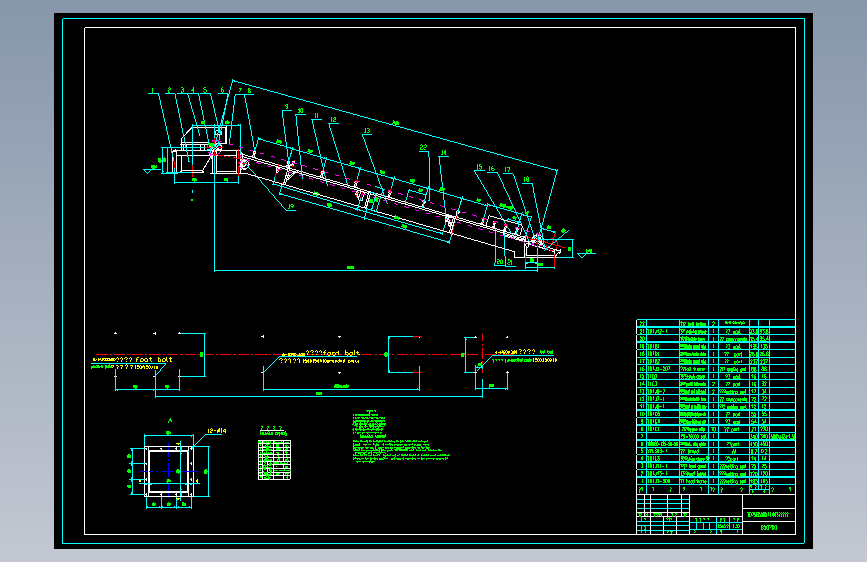
Task: Select the '12-ø14' hole callout
Action: click(x=217, y=431)
